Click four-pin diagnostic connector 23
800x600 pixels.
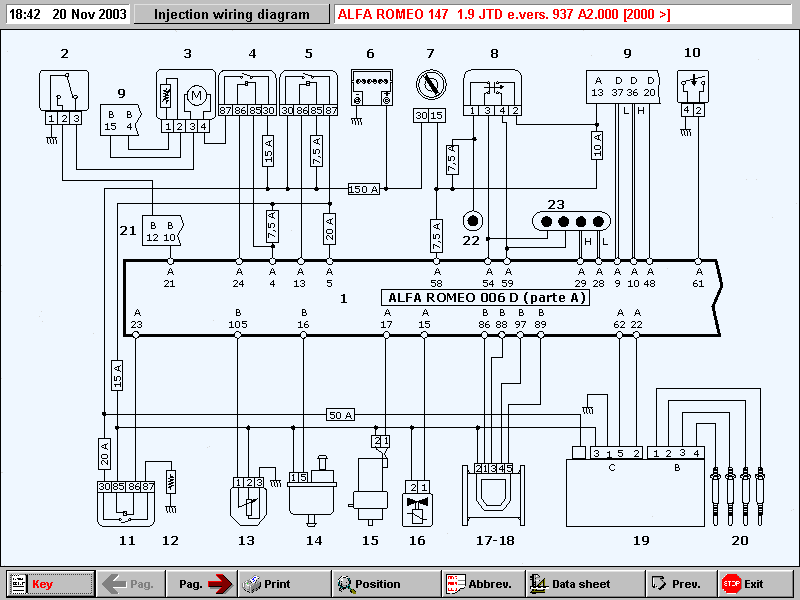pos(571,221)
